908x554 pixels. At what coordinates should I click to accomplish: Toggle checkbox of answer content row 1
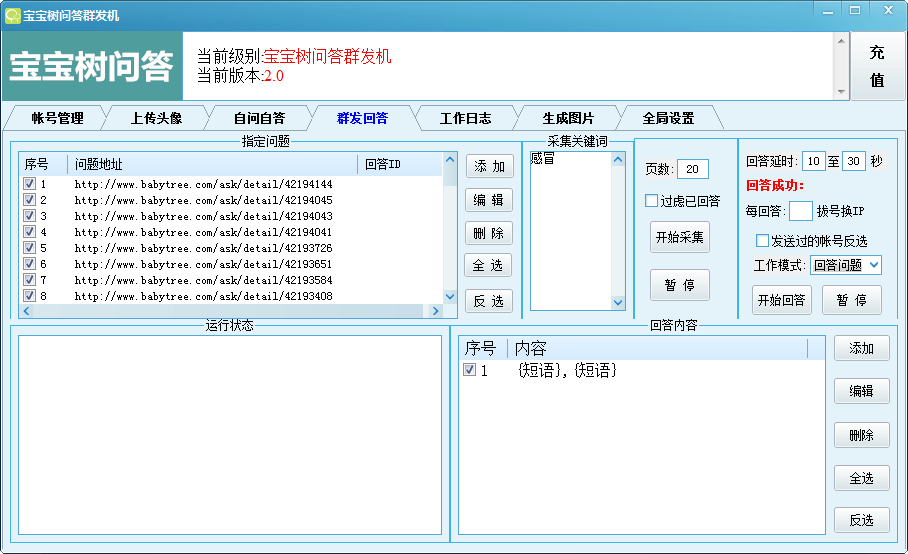470,369
